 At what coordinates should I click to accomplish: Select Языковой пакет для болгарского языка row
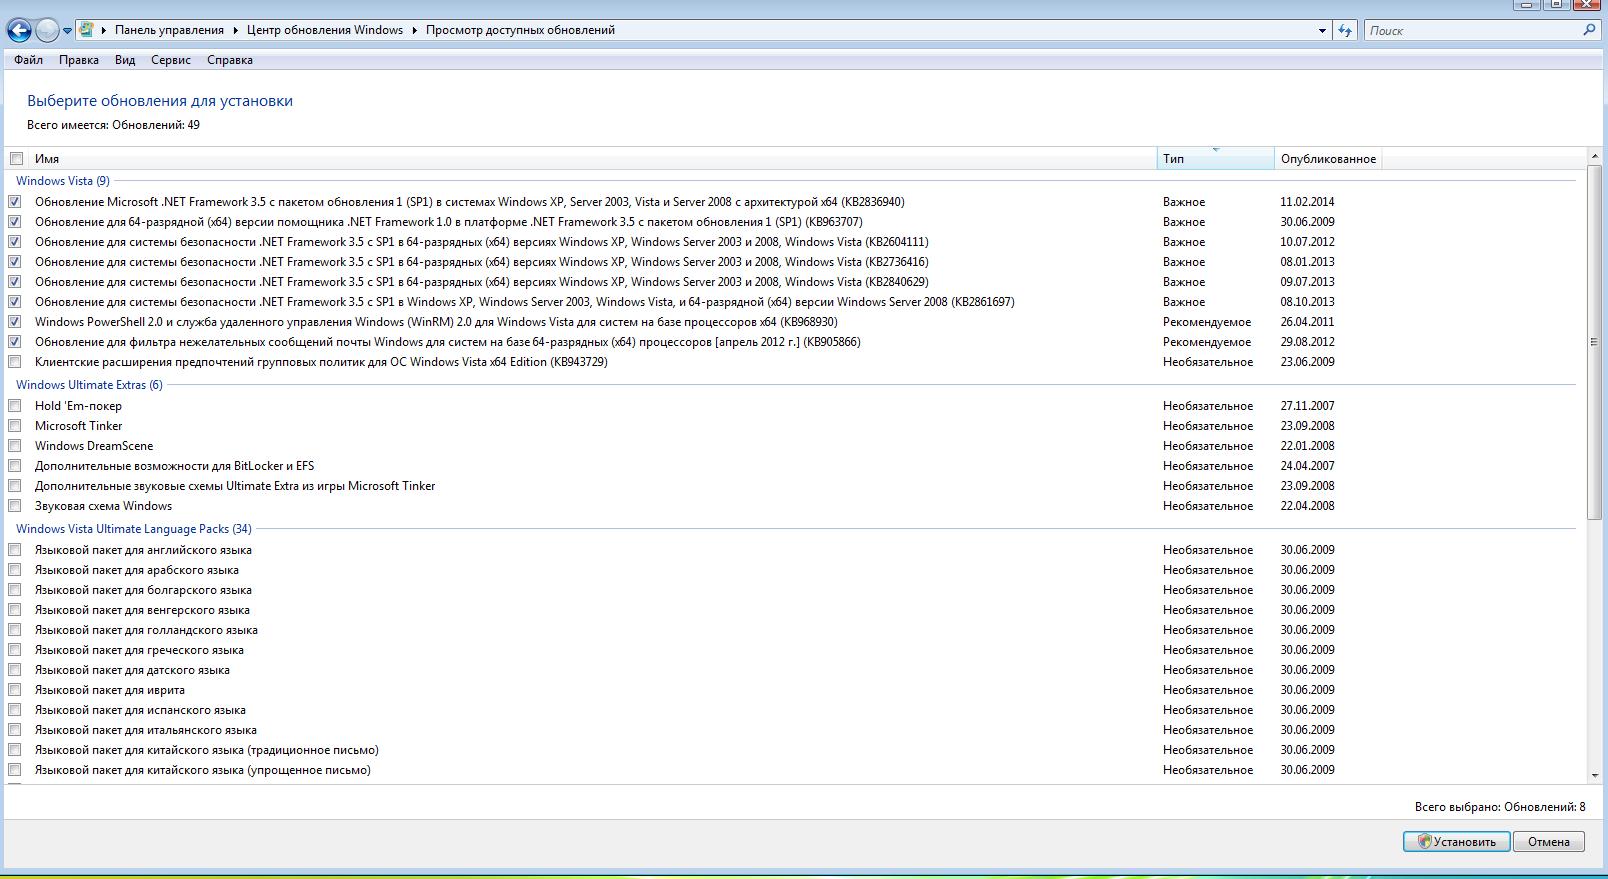[x=143, y=590]
